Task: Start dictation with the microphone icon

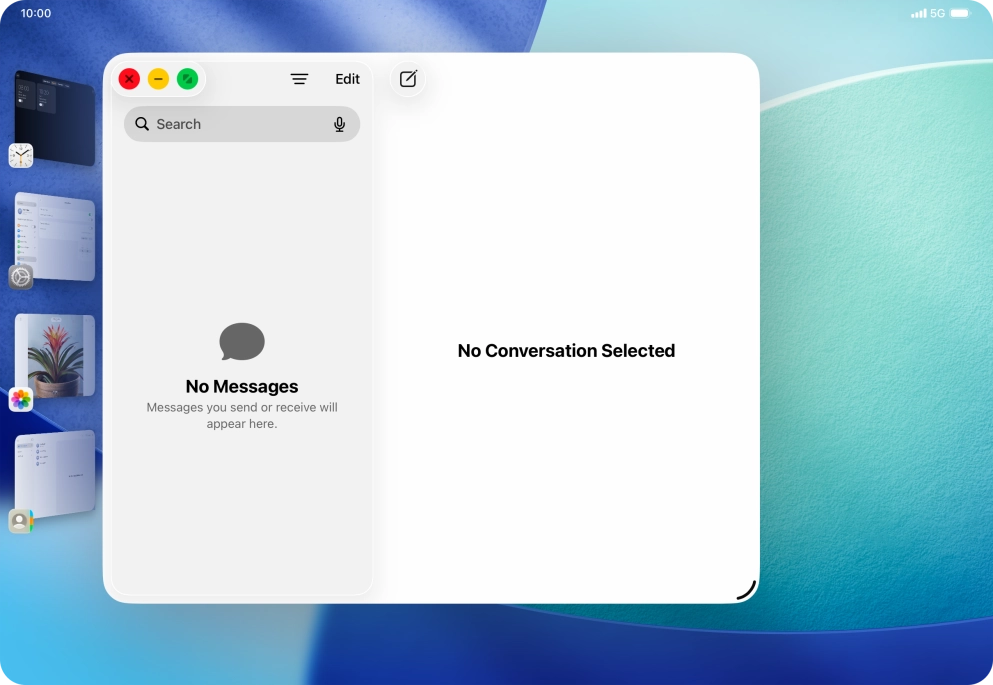Action: tap(340, 124)
